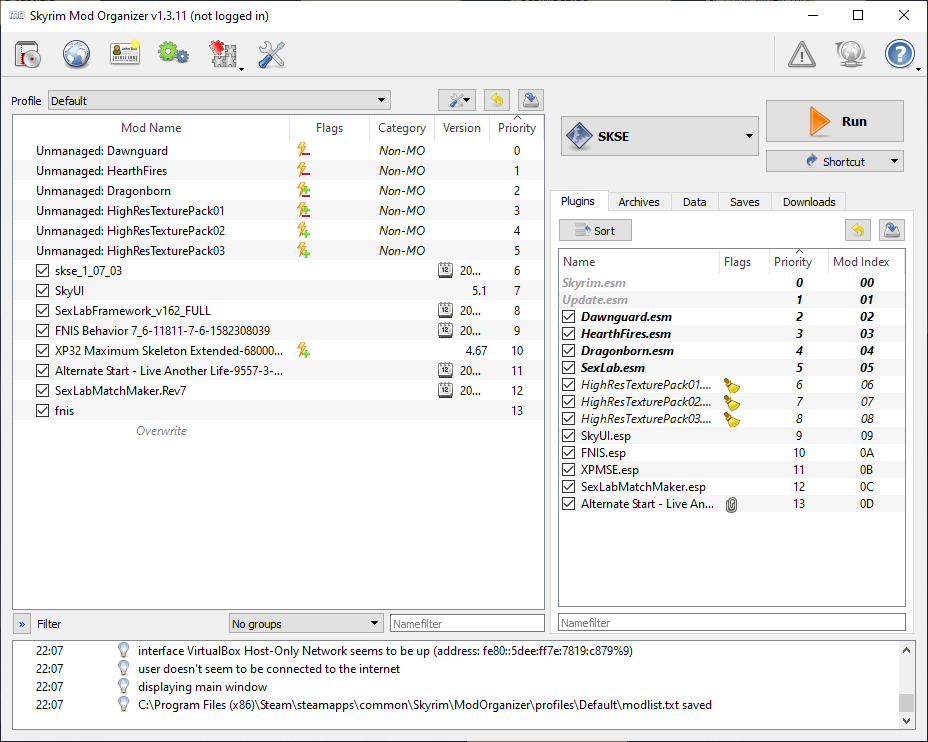Restore mod list backup arrow icon
The height and width of the screenshot is (742, 928).
tap(497, 100)
